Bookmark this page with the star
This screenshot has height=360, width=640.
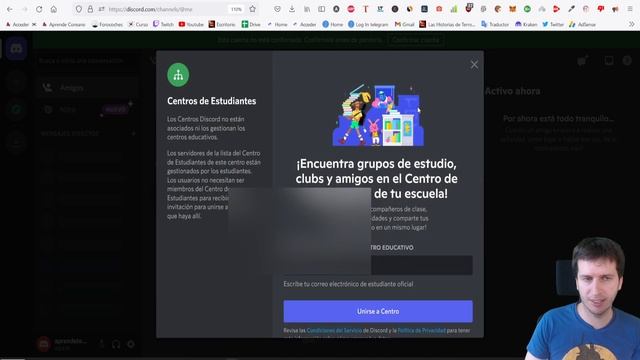pos(252,9)
